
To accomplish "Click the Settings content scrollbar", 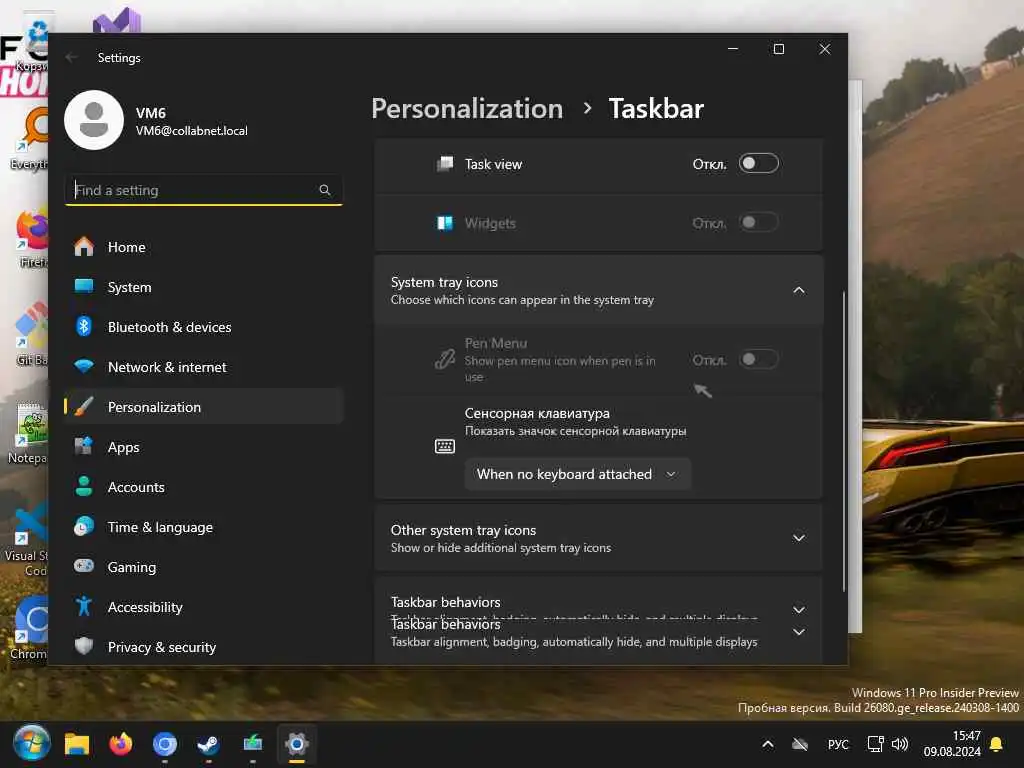I will click(x=844, y=441).
